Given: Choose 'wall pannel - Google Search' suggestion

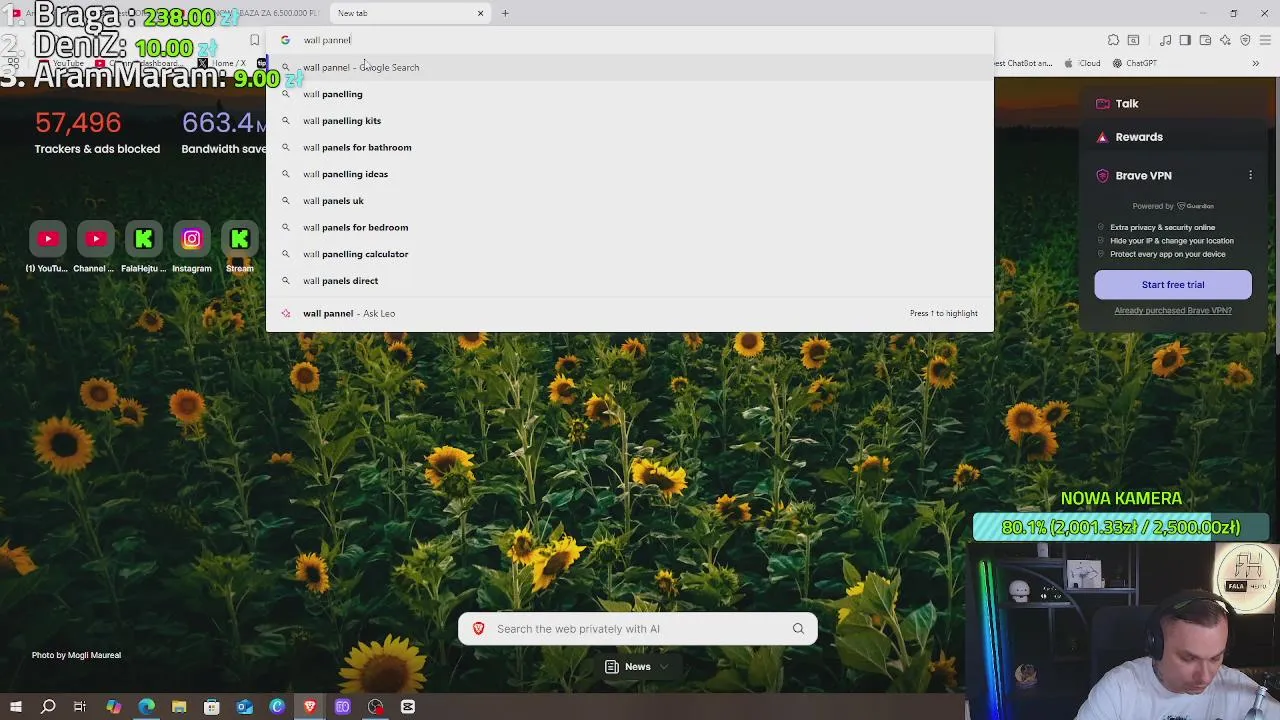Looking at the screenshot, I should click(630, 67).
